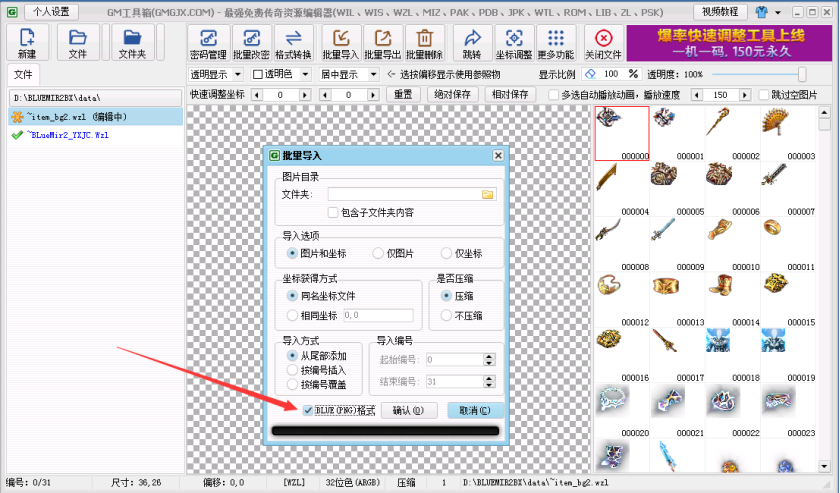Select 按编号插入 import method
This screenshot has height=493, width=840.
(292, 370)
